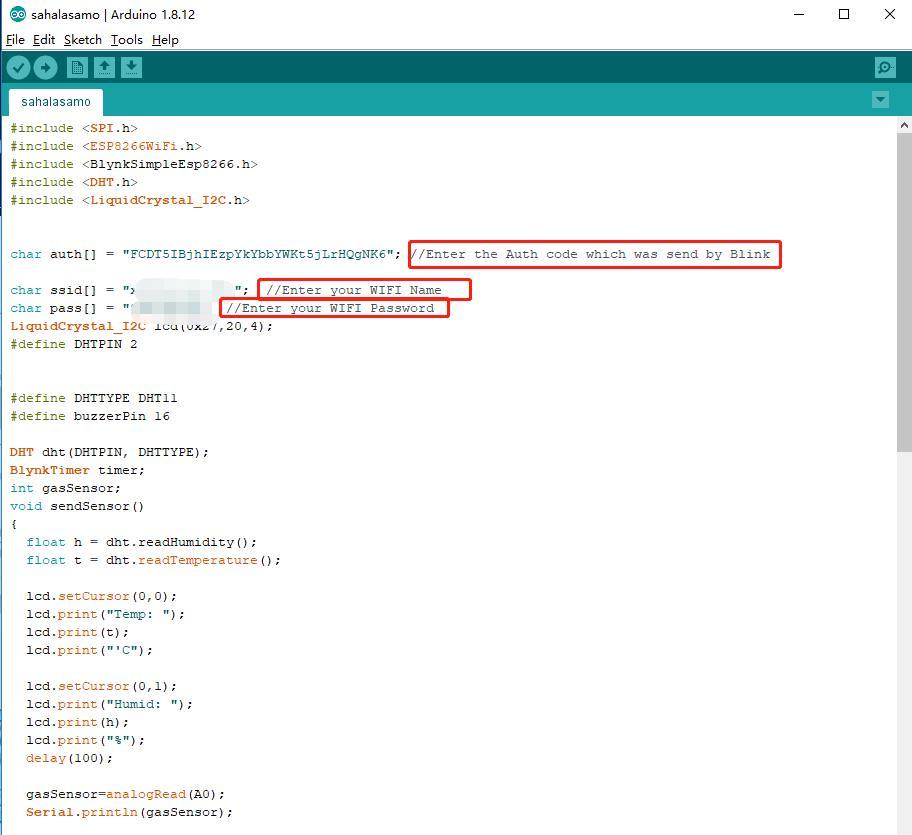The image size is (912, 835).
Task: Click the line '#include <SPI.h>'
Action: click(x=74, y=128)
